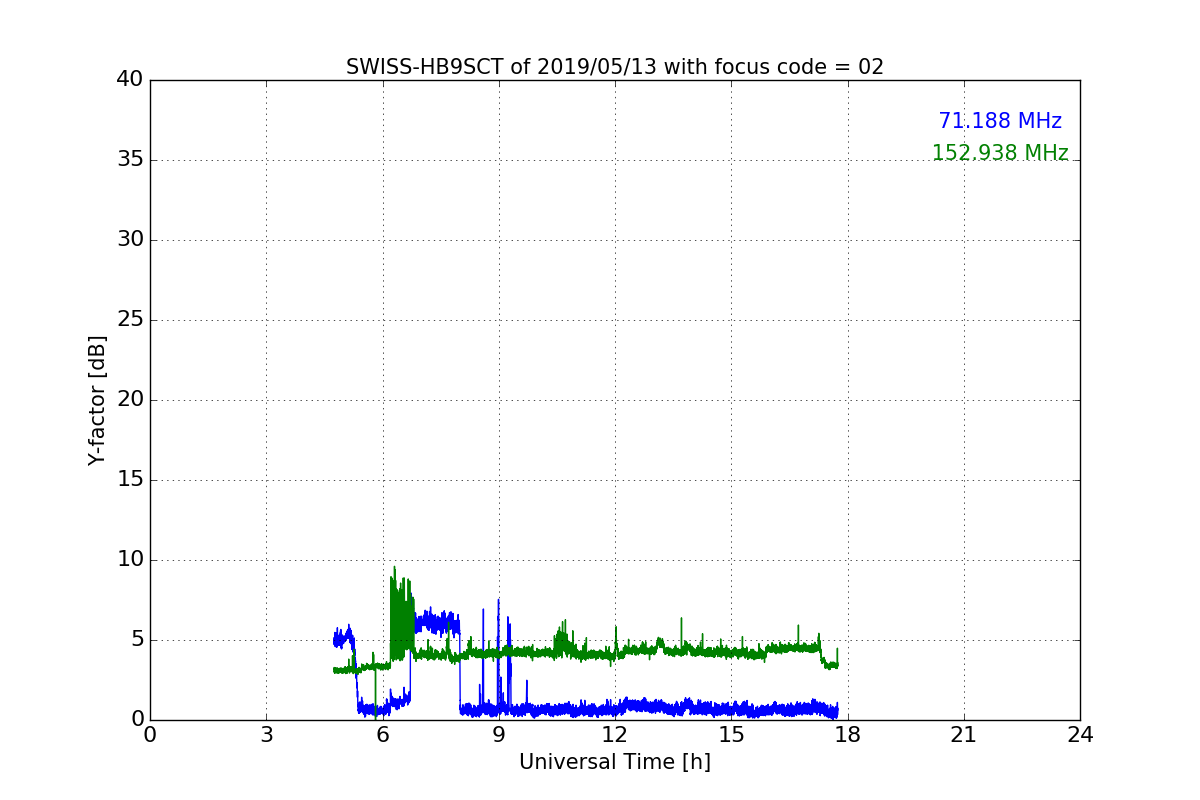Screen dimensions: 1200x800
Task: Click the x-axis tick label 24
Action: coord(1080,735)
